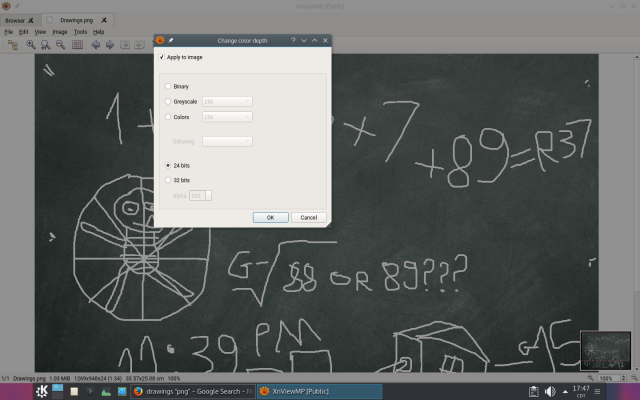The image size is (640, 400).
Task: Toggle the grid view toolbar icon
Action: tap(77, 44)
